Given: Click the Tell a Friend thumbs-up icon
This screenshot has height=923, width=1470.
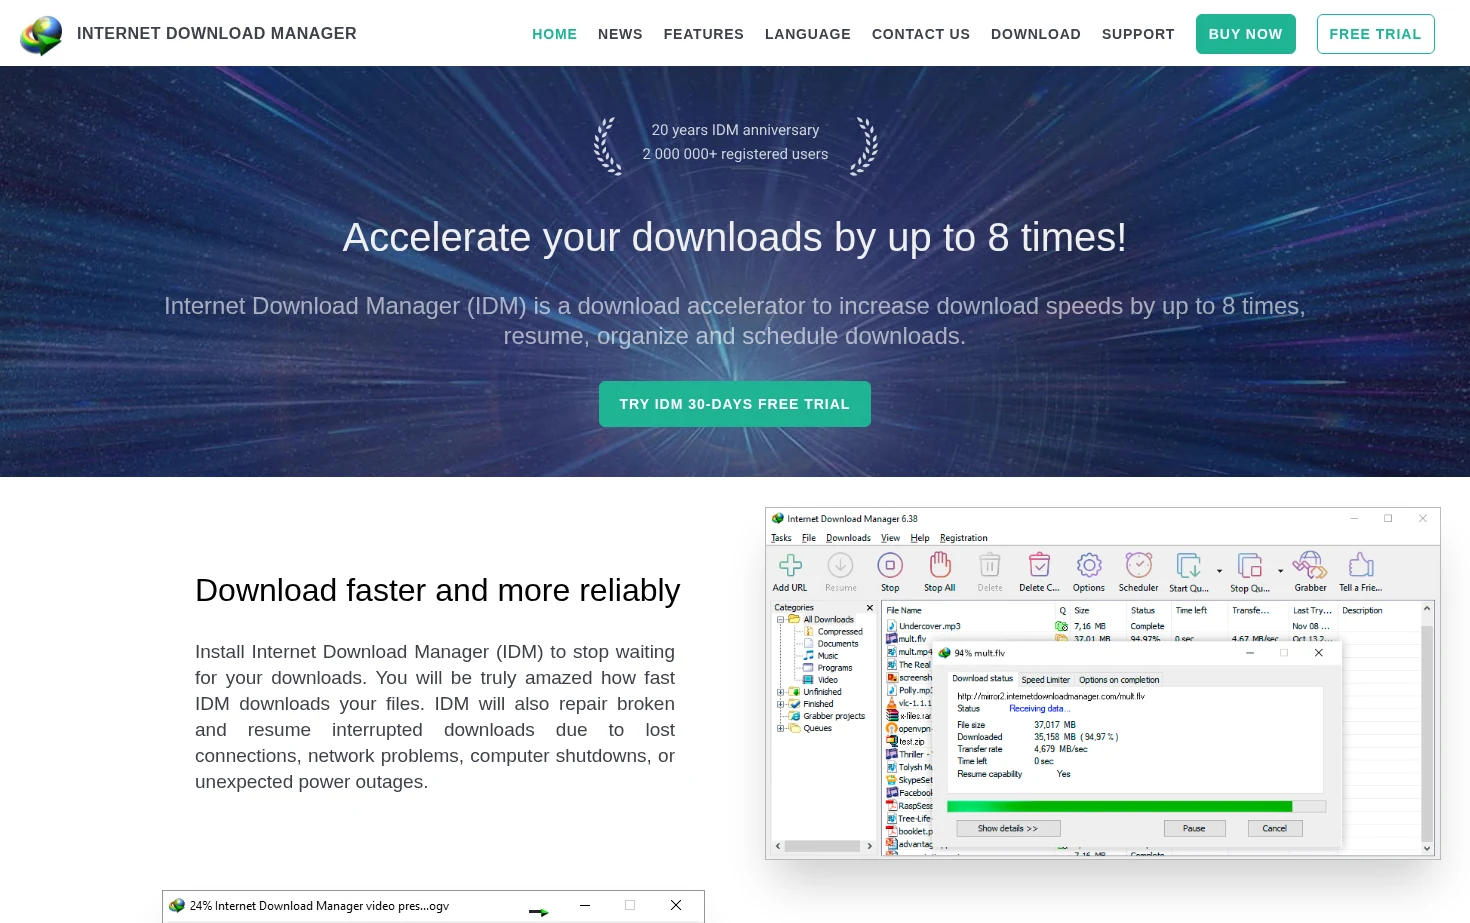Looking at the screenshot, I should point(1361,565).
